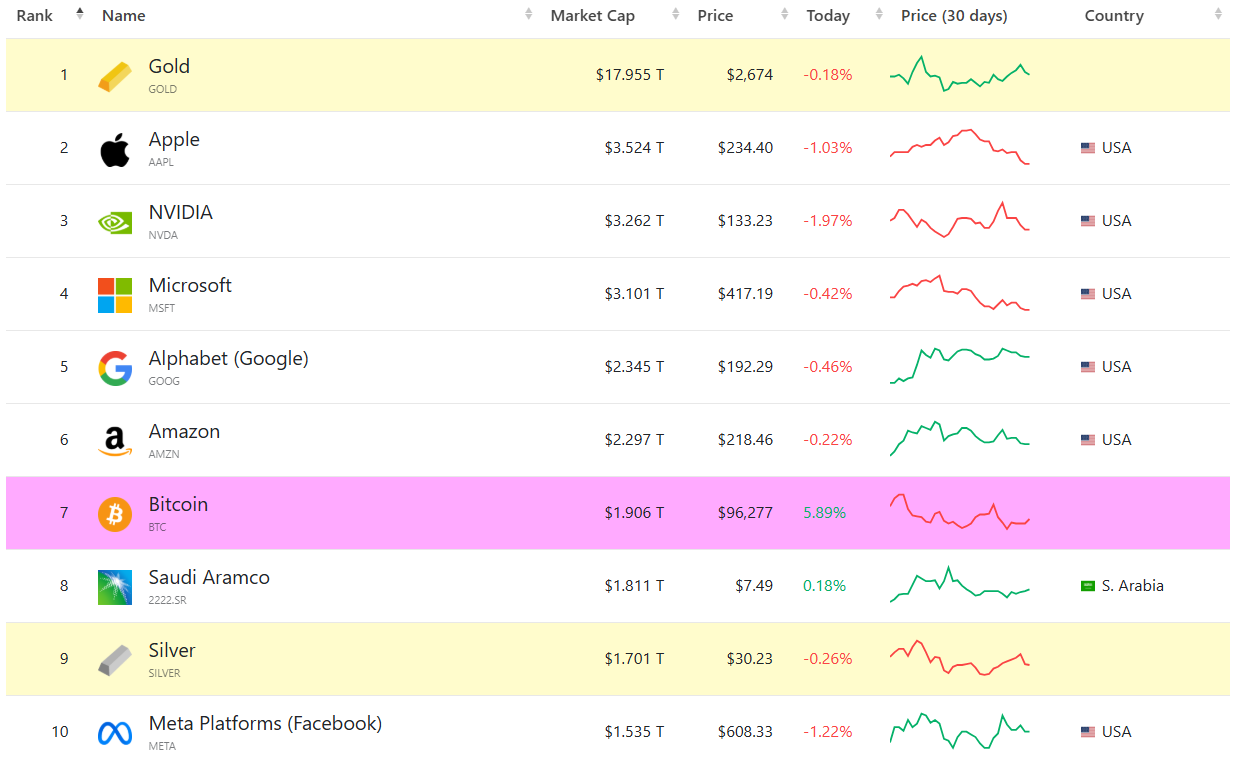
Task: Click Saudi Aramco ticker 2222.SR
Action: [167, 600]
